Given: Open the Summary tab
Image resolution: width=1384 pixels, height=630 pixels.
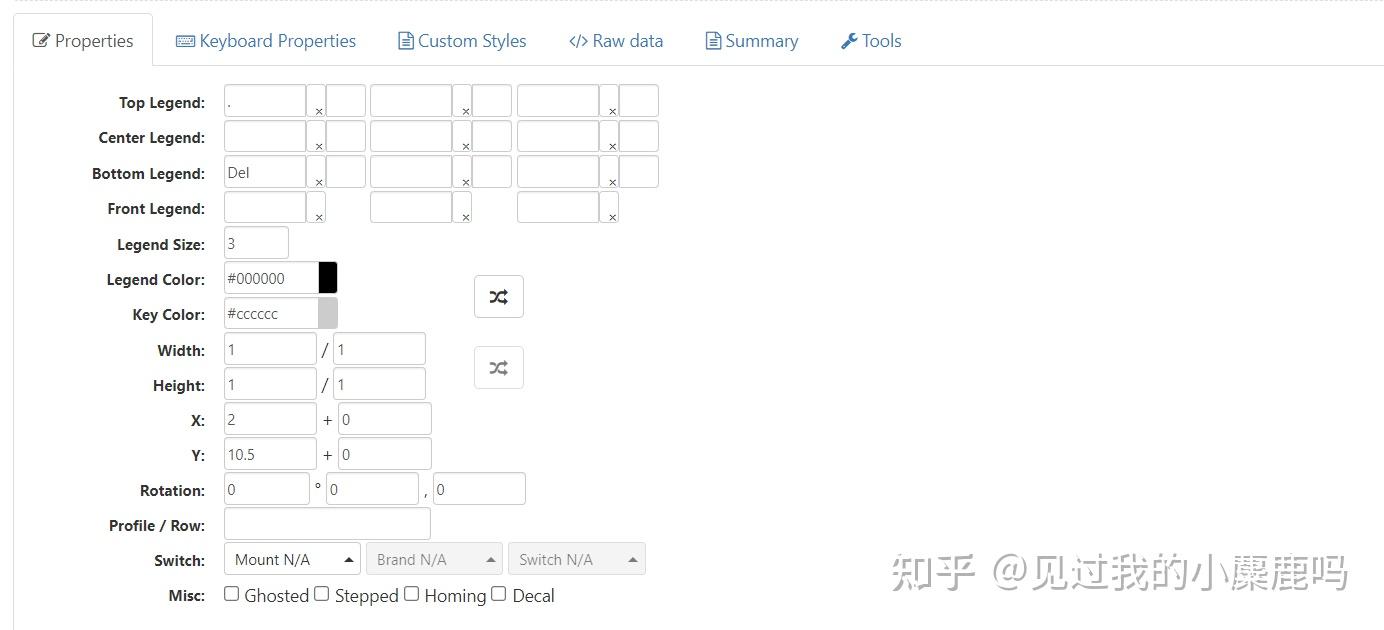Looking at the screenshot, I should pyautogui.click(x=752, y=41).
